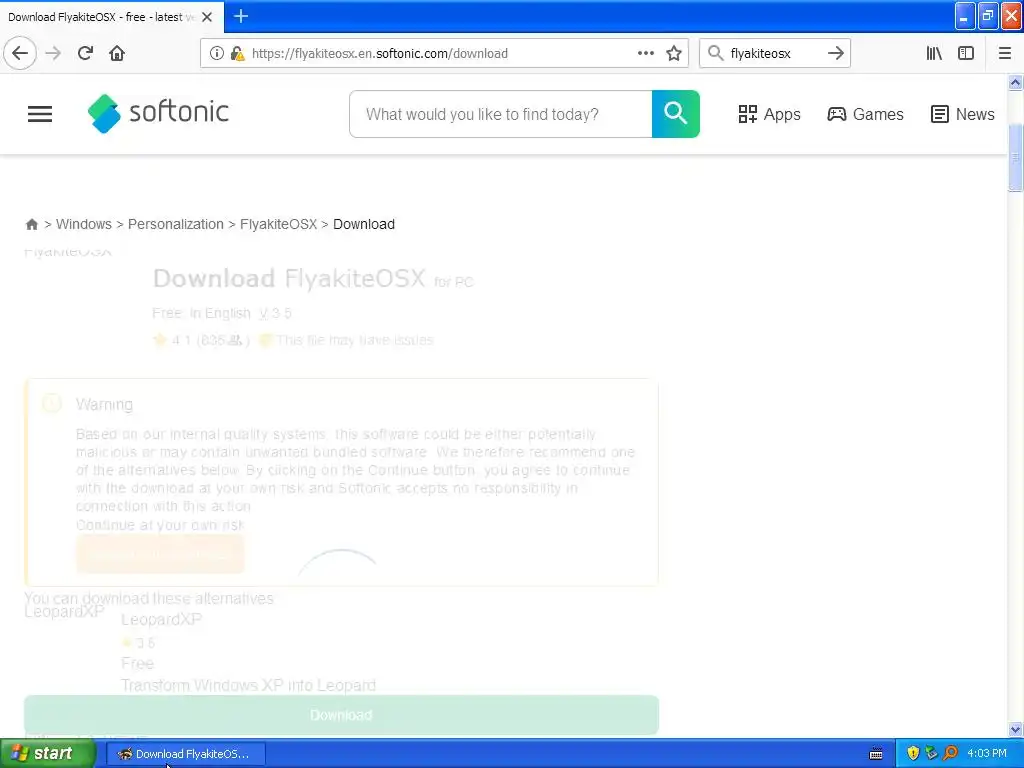Click the green Softonic search button
This screenshot has width=1024, height=768.
pos(676,114)
